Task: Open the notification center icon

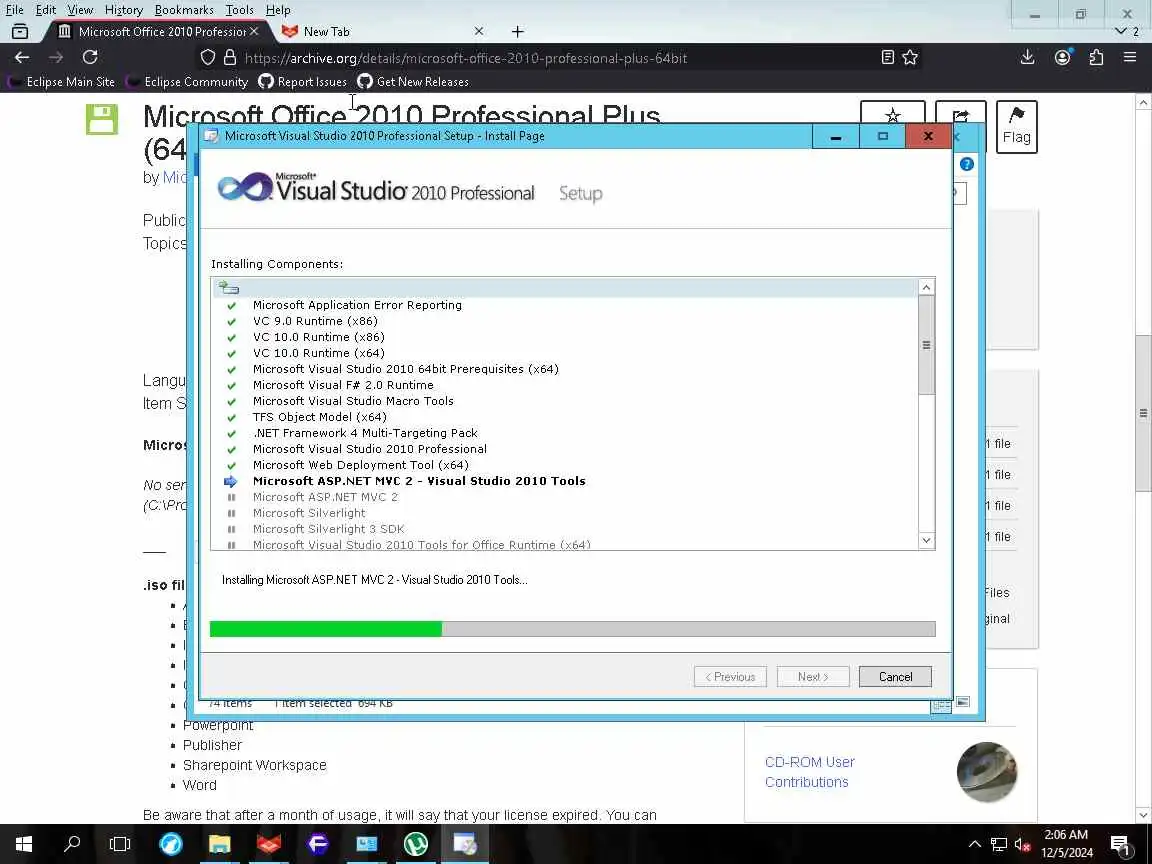Action: pyautogui.click(x=1120, y=844)
